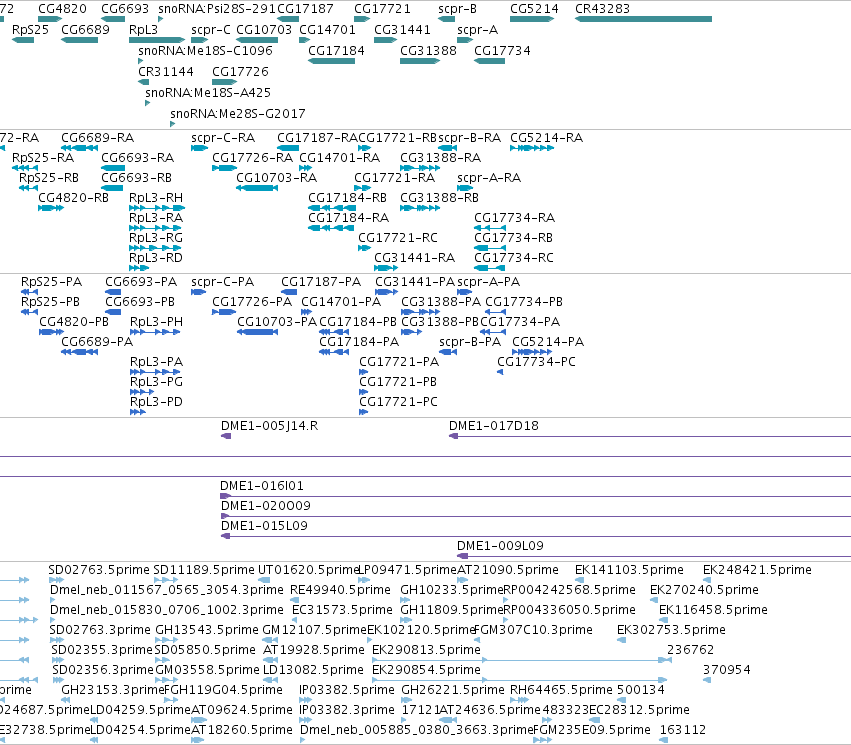
Task: Click the 236762 feature label
Action: 690,650
